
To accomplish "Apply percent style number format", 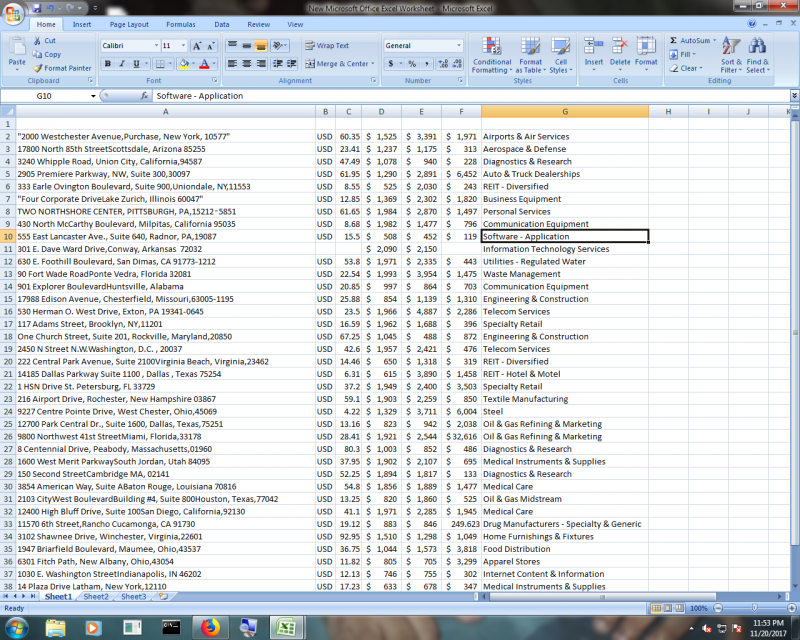I will coord(412,63).
